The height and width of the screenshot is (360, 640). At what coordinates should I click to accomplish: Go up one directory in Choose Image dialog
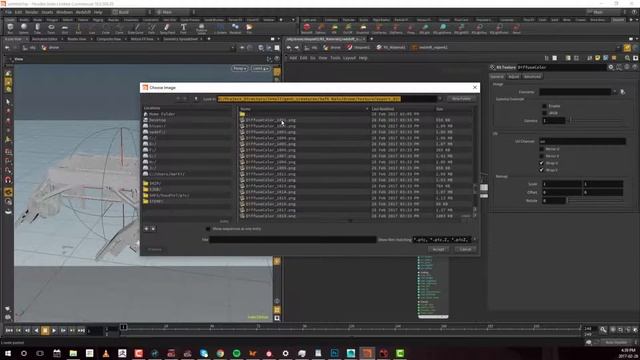coord(196,99)
